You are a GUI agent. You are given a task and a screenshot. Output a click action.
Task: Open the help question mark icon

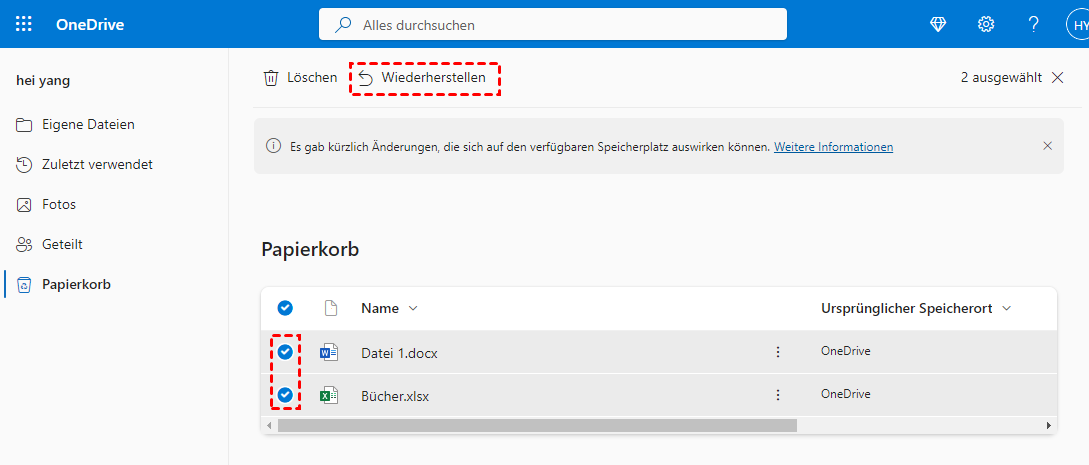1033,24
